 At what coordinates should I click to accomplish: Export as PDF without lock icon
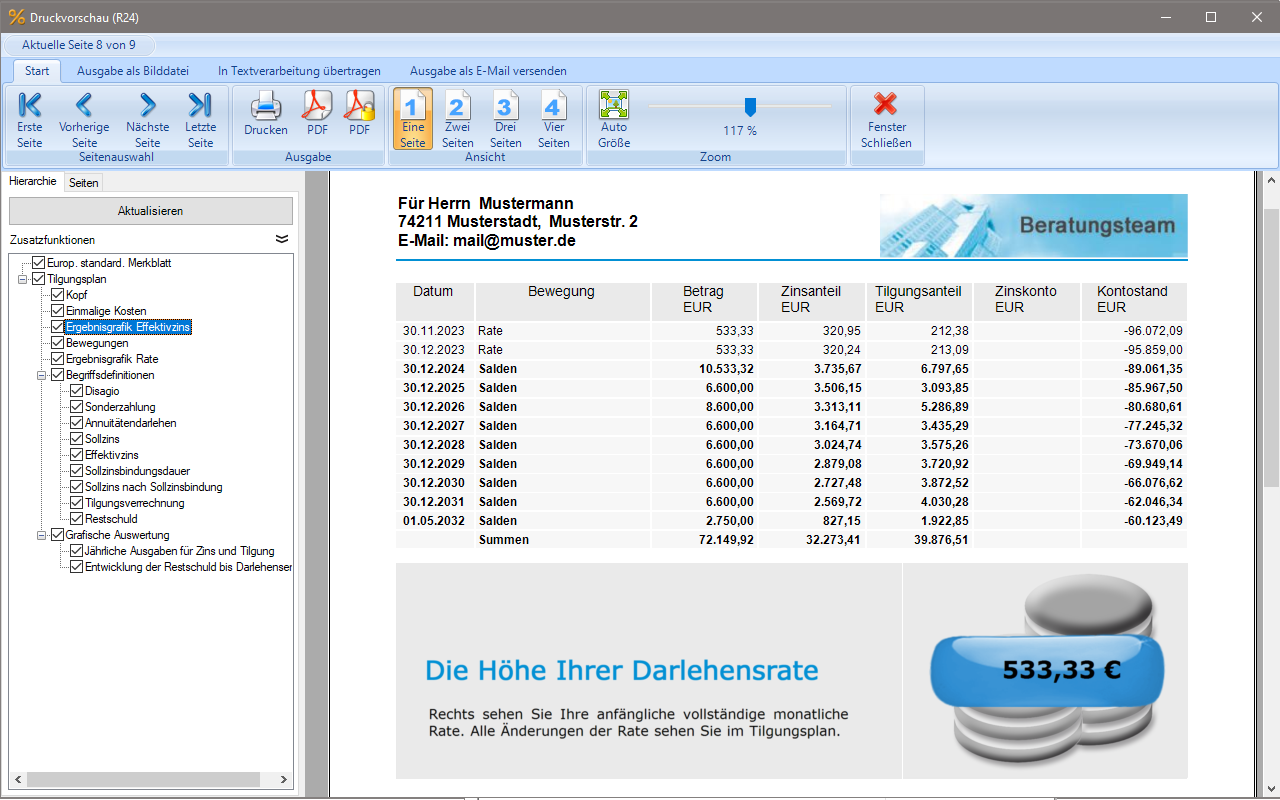[x=317, y=113]
